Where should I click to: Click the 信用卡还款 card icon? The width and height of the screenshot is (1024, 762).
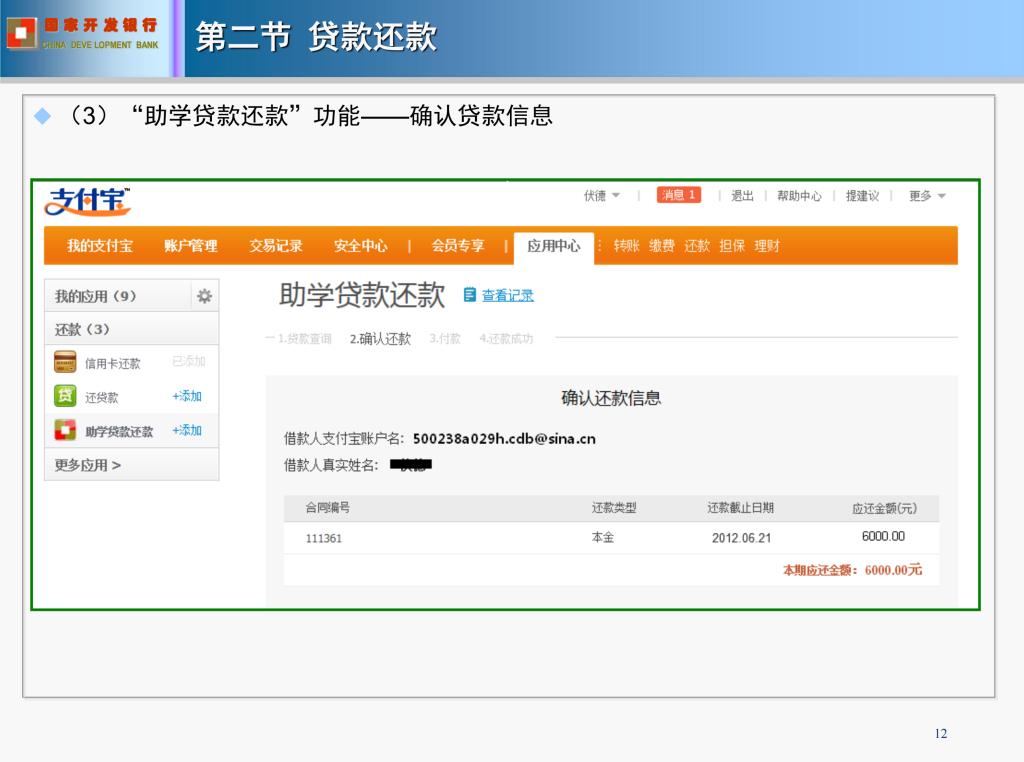tap(65, 362)
